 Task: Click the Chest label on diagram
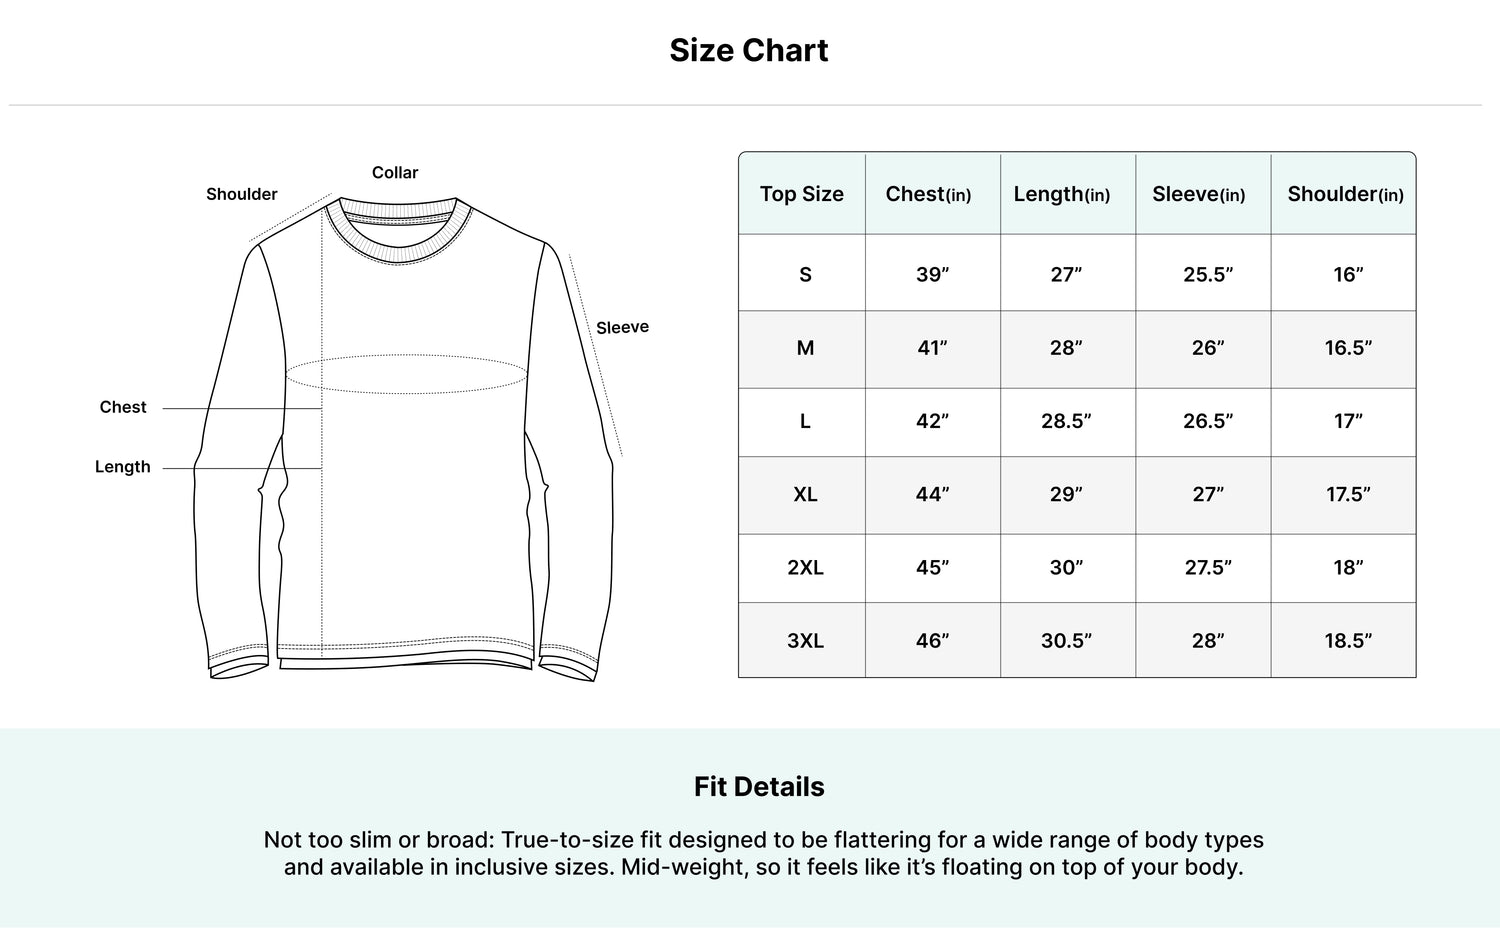(123, 407)
